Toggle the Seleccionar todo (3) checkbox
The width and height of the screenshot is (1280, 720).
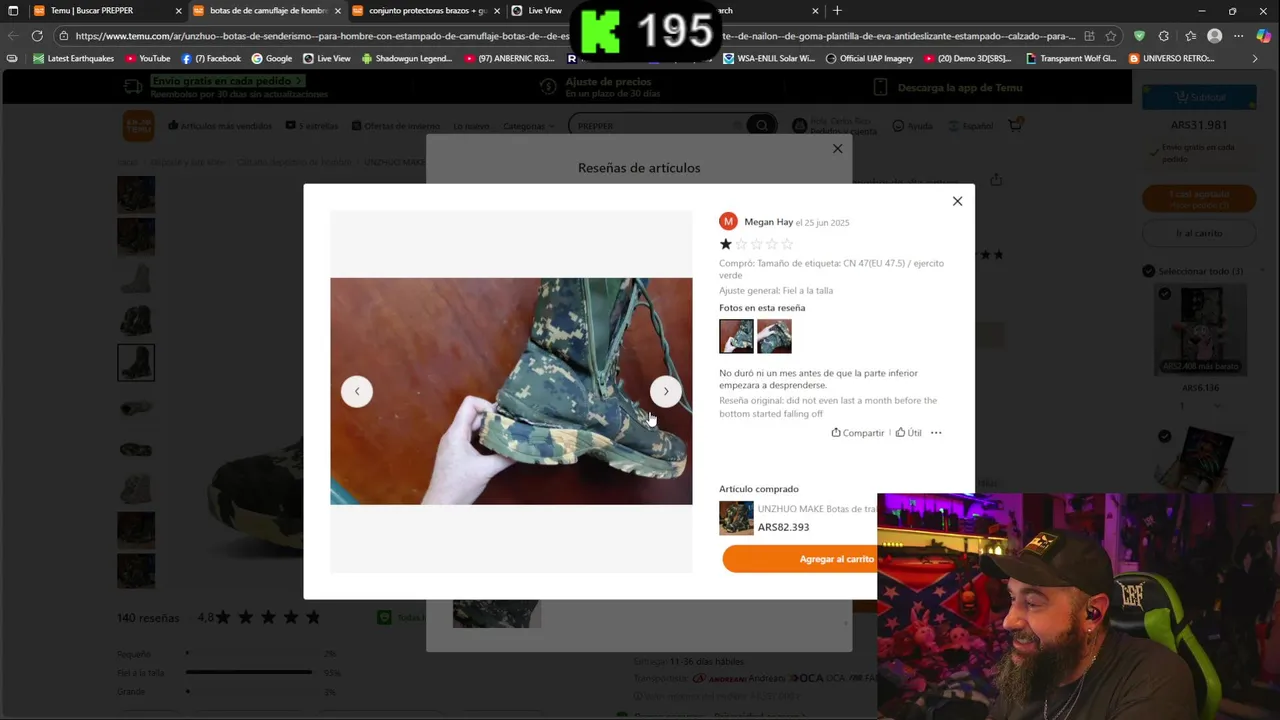(1149, 271)
